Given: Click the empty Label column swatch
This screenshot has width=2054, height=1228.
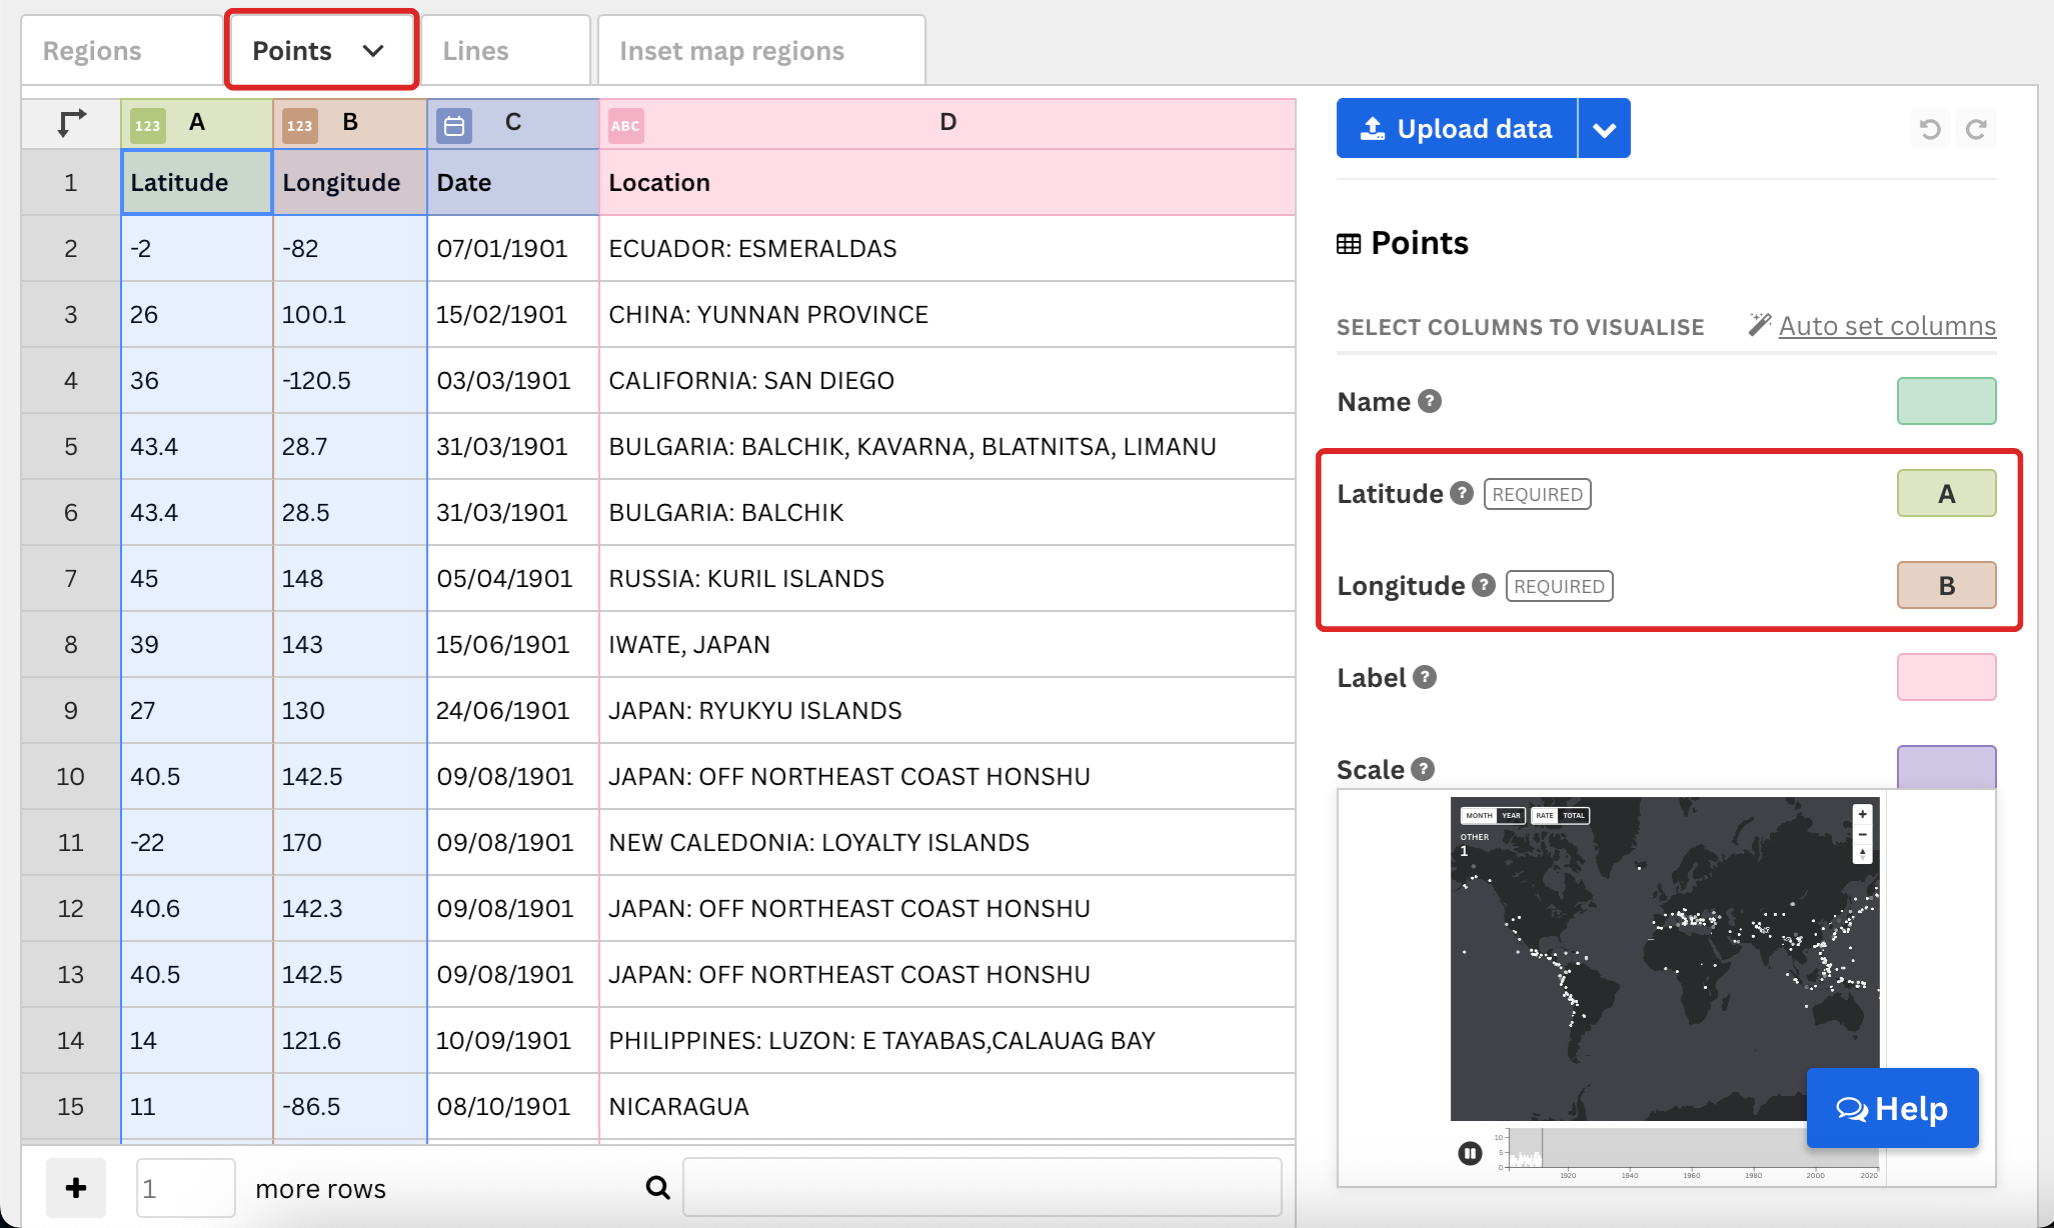Looking at the screenshot, I should pos(1946,677).
